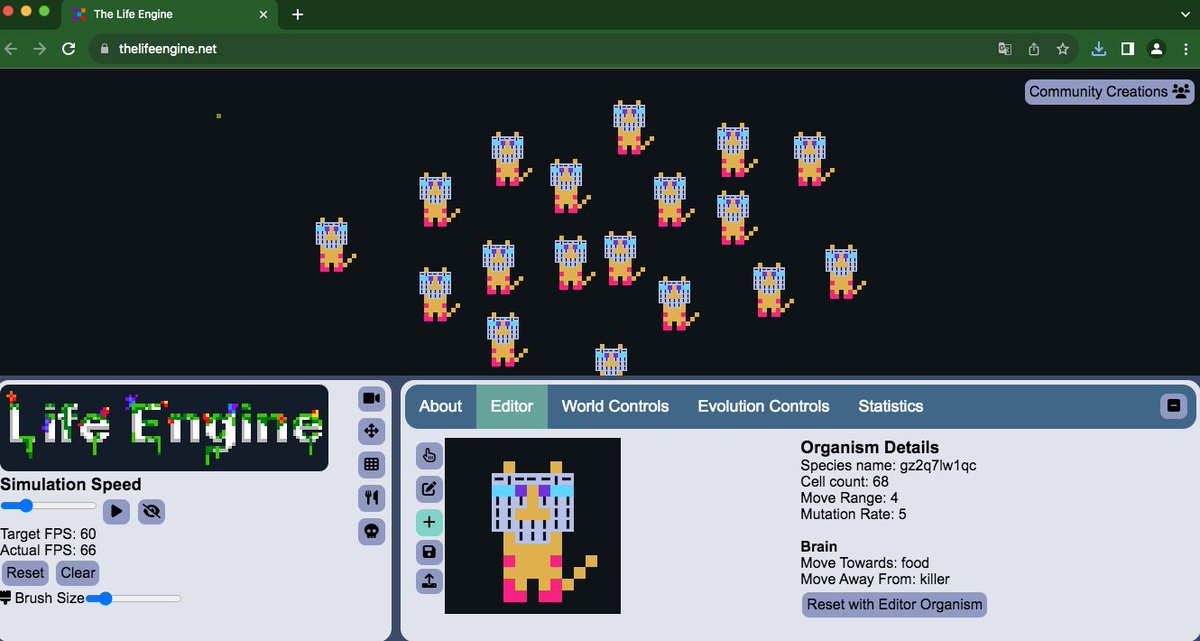Go back in browser history

pyautogui.click(x=12, y=48)
